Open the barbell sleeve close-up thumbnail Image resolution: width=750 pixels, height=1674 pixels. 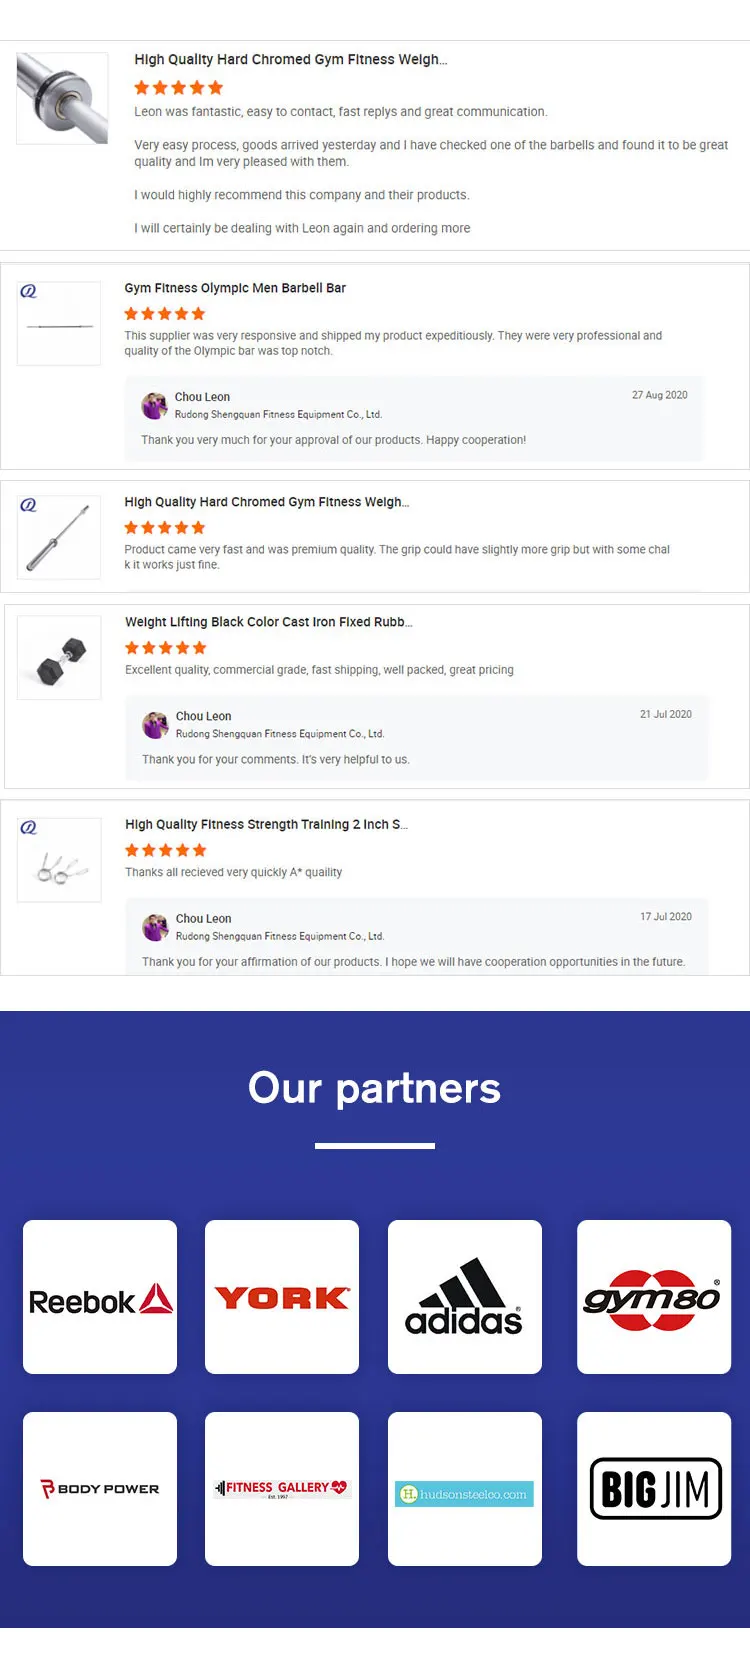(x=62, y=98)
